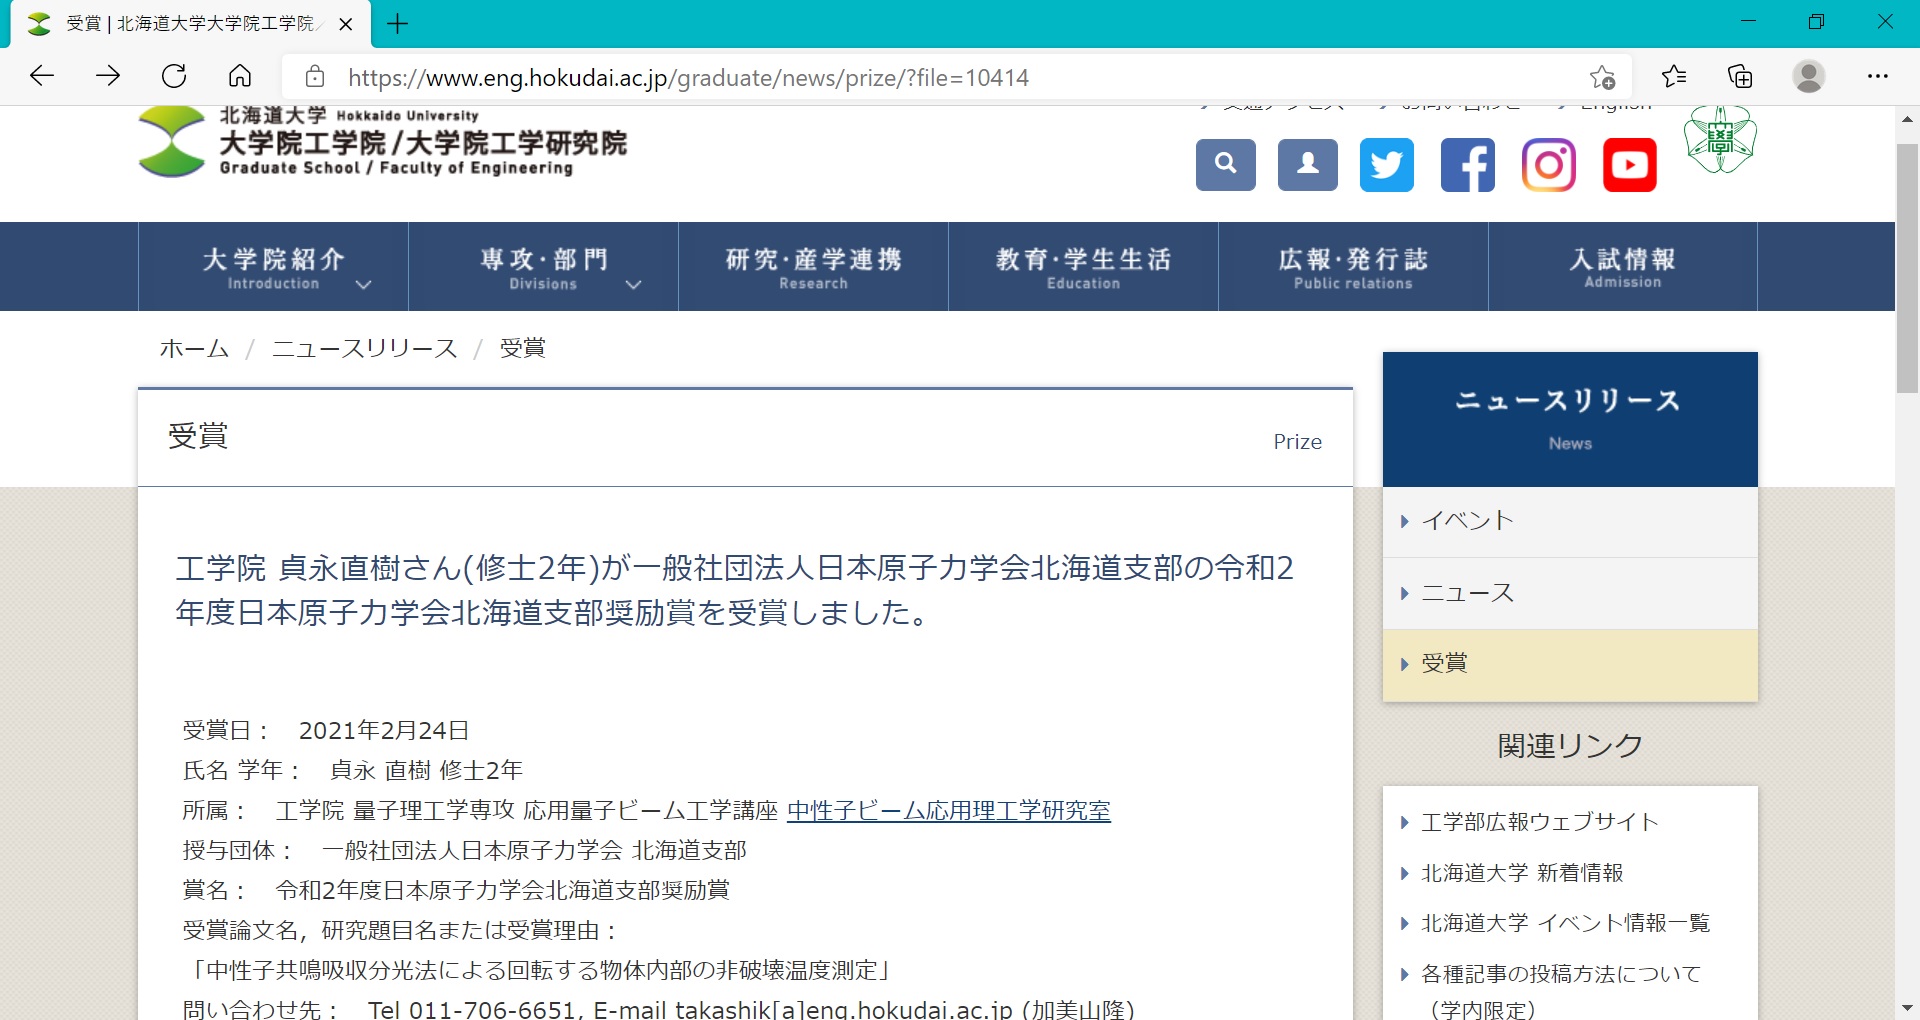Select 受賞 in the sidebar

[x=1570, y=664]
